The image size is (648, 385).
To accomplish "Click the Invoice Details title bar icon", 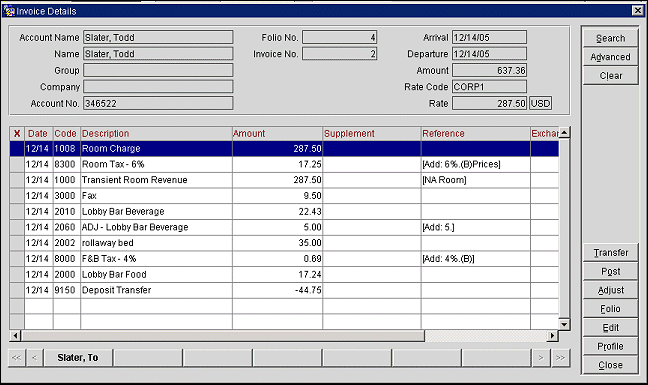I will [x=8, y=11].
